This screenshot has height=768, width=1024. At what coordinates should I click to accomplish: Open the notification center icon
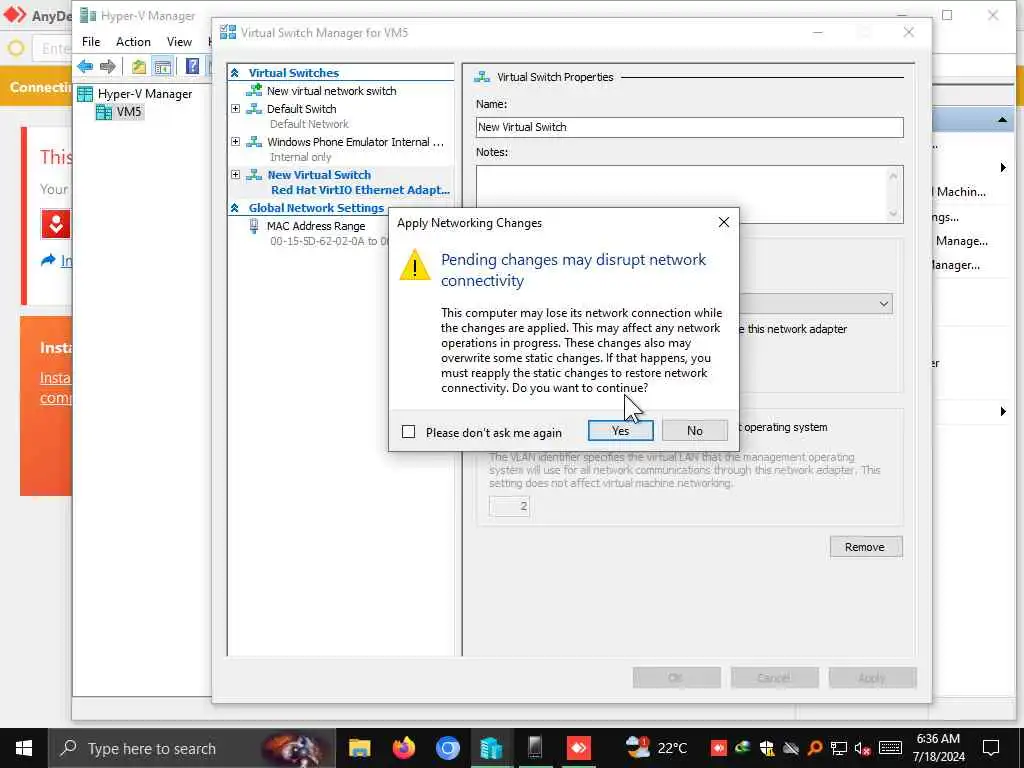coord(991,748)
